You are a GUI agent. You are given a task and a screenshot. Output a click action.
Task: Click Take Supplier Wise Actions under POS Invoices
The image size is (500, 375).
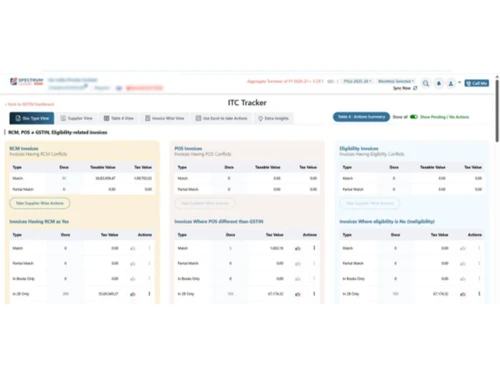click(205, 203)
